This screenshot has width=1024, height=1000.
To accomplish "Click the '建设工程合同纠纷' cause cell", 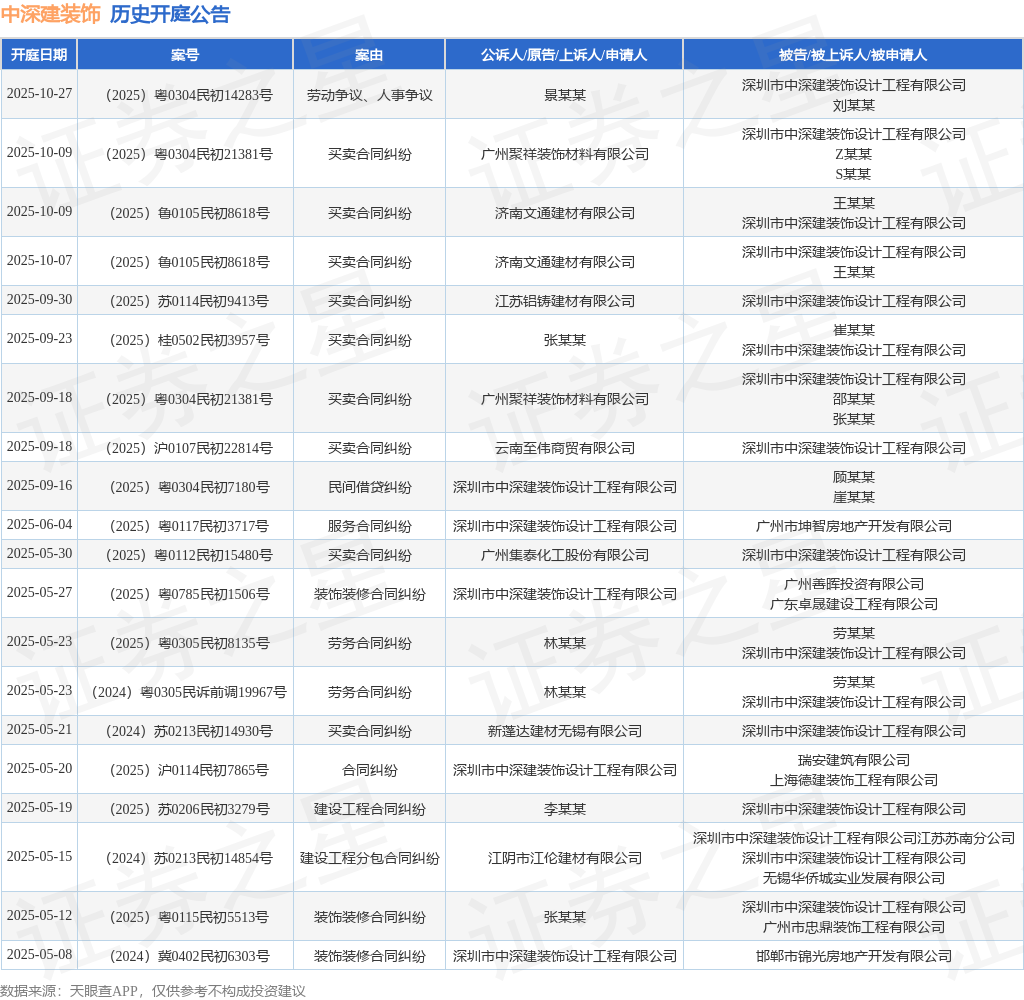I will (370, 809).
